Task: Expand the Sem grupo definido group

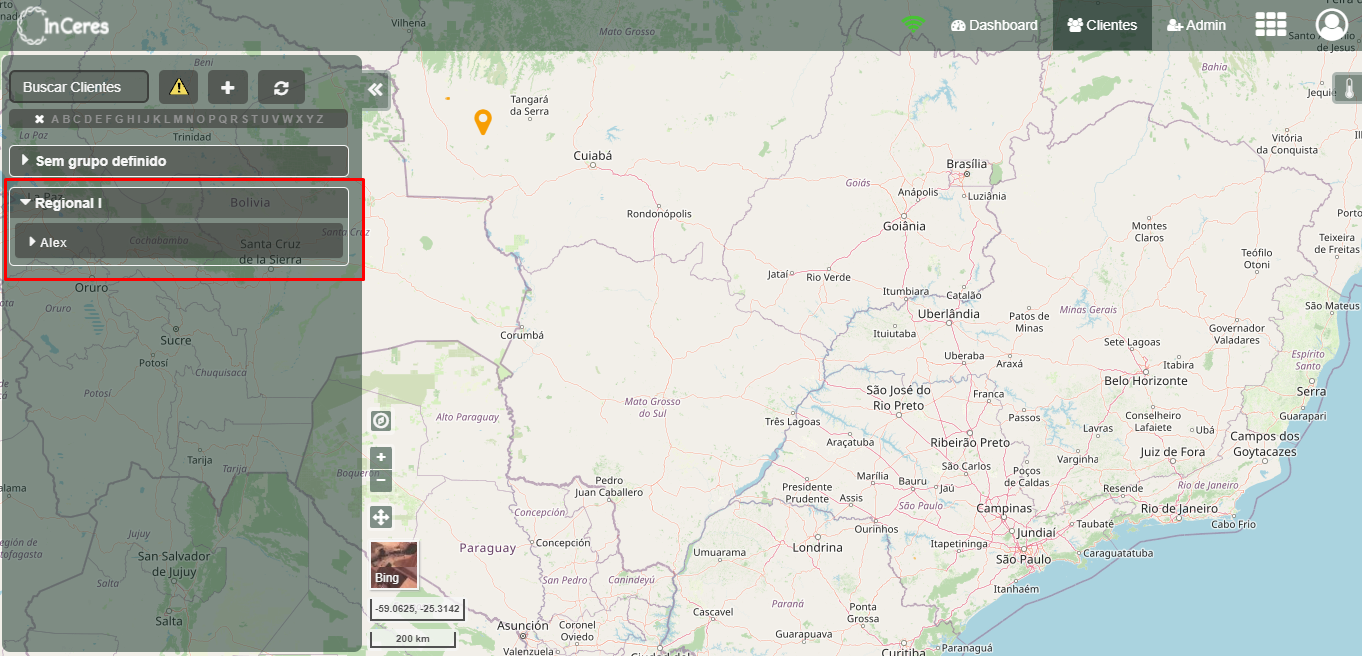Action: 179,161
